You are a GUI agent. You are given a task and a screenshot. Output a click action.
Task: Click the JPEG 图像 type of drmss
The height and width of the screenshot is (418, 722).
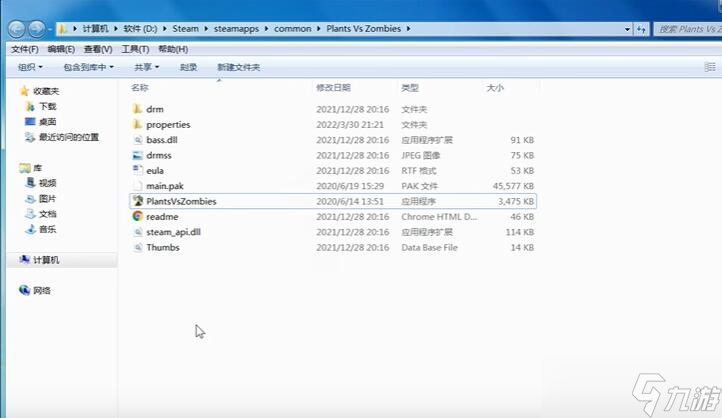421,155
